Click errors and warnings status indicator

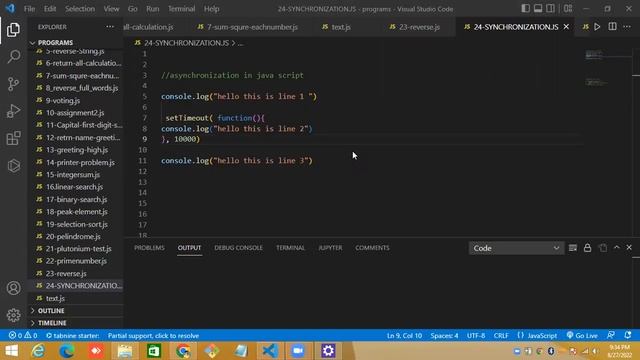click(23, 336)
